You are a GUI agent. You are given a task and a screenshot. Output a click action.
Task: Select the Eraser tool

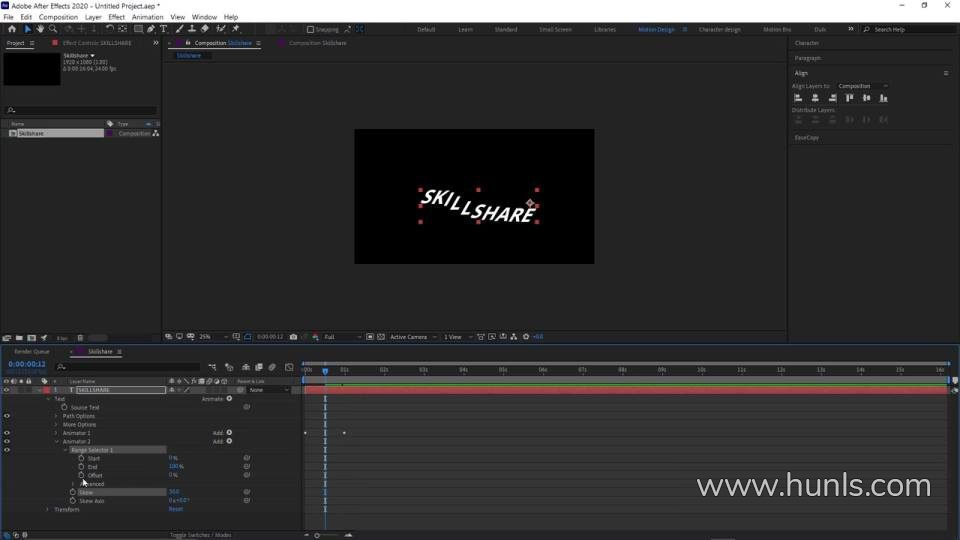204,29
